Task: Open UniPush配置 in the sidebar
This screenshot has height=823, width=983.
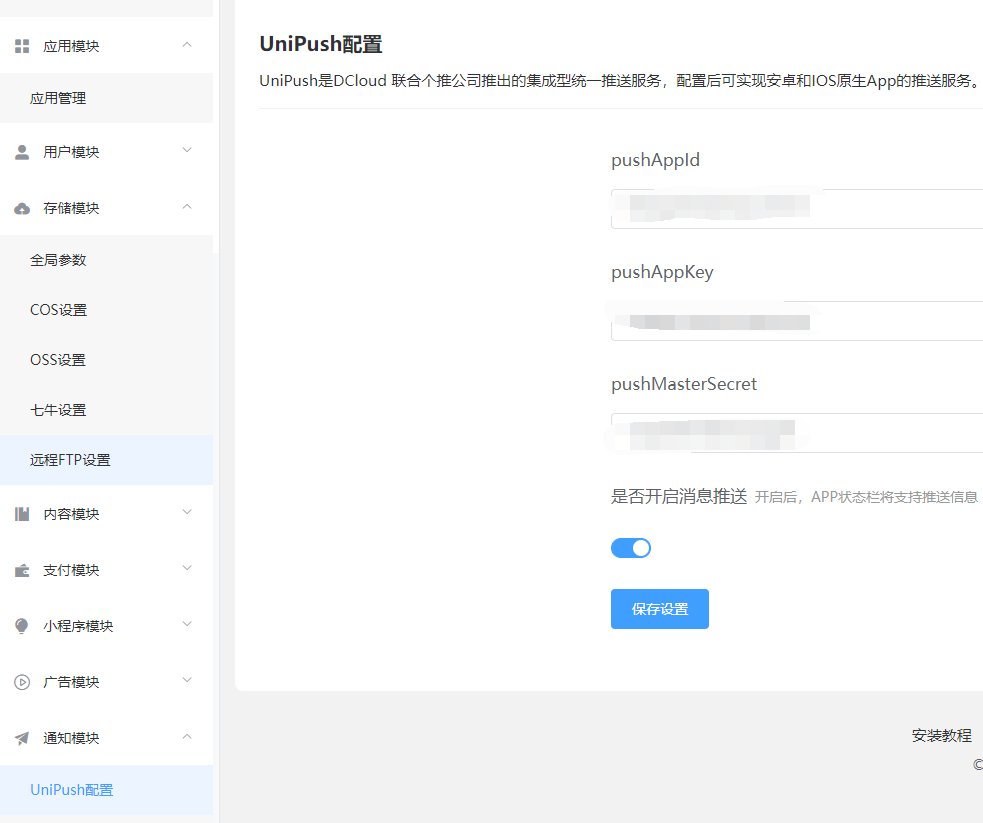Action: [107, 790]
